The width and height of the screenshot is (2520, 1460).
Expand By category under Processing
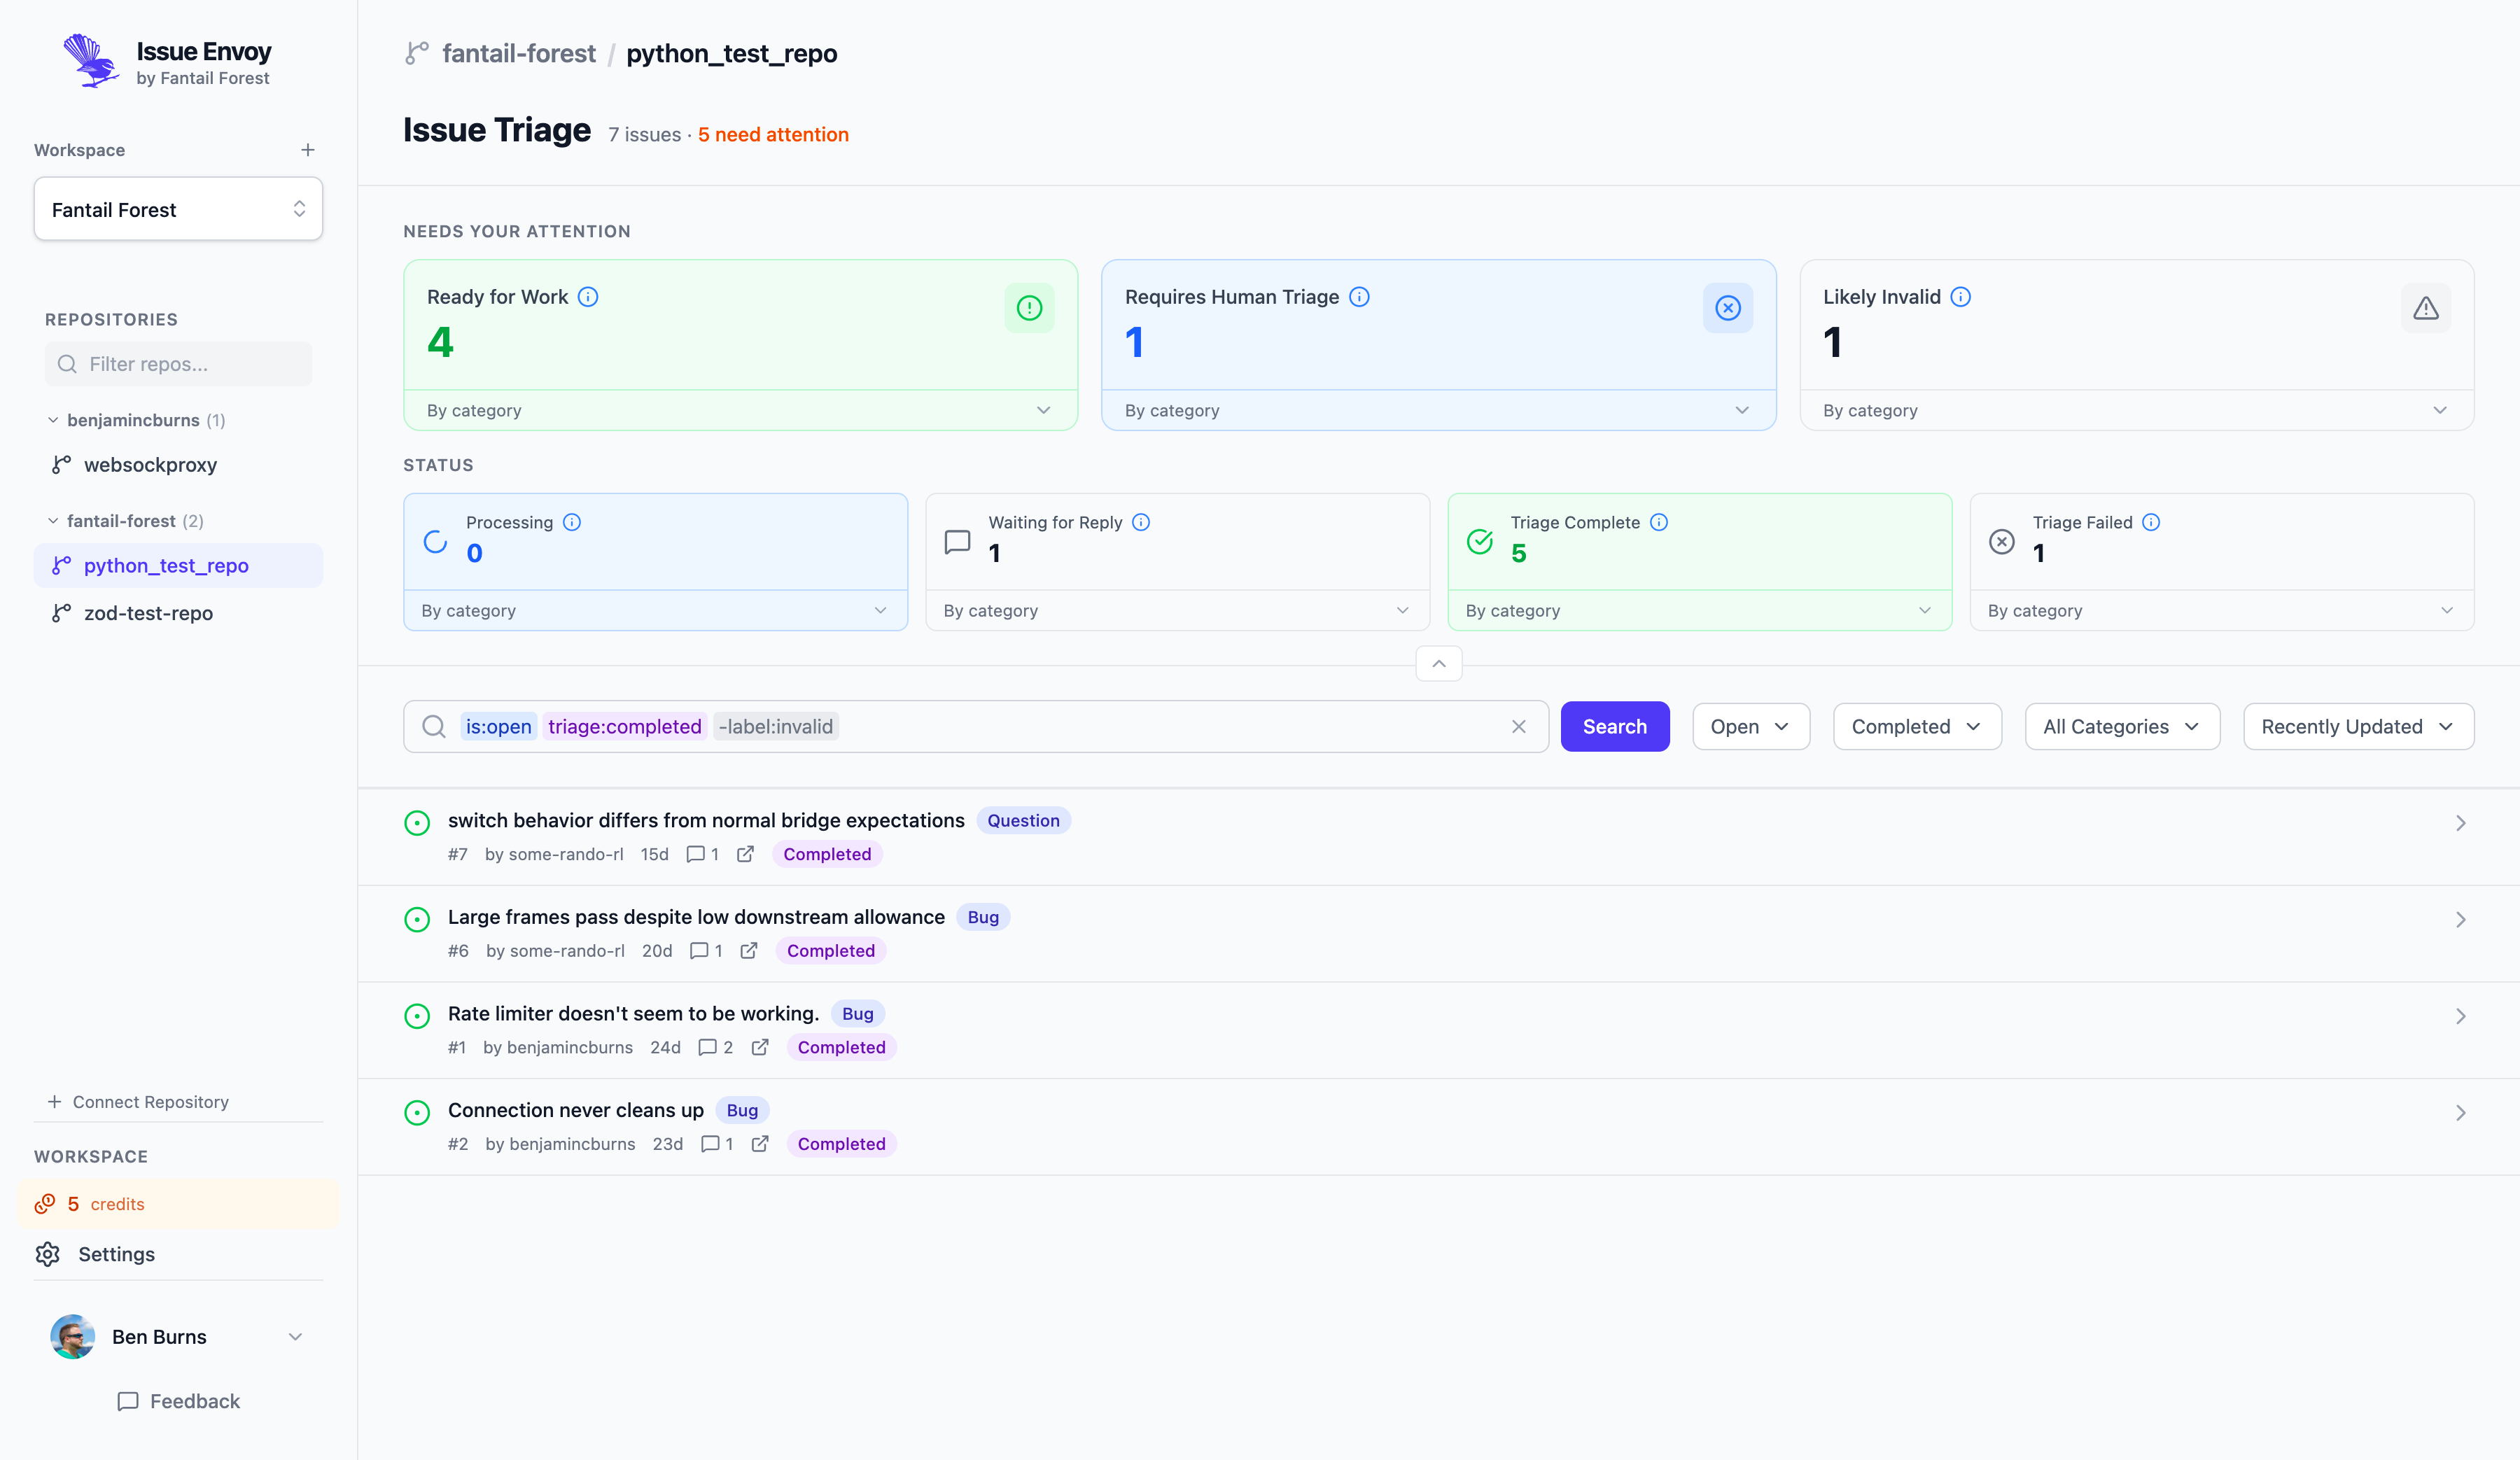click(655, 610)
